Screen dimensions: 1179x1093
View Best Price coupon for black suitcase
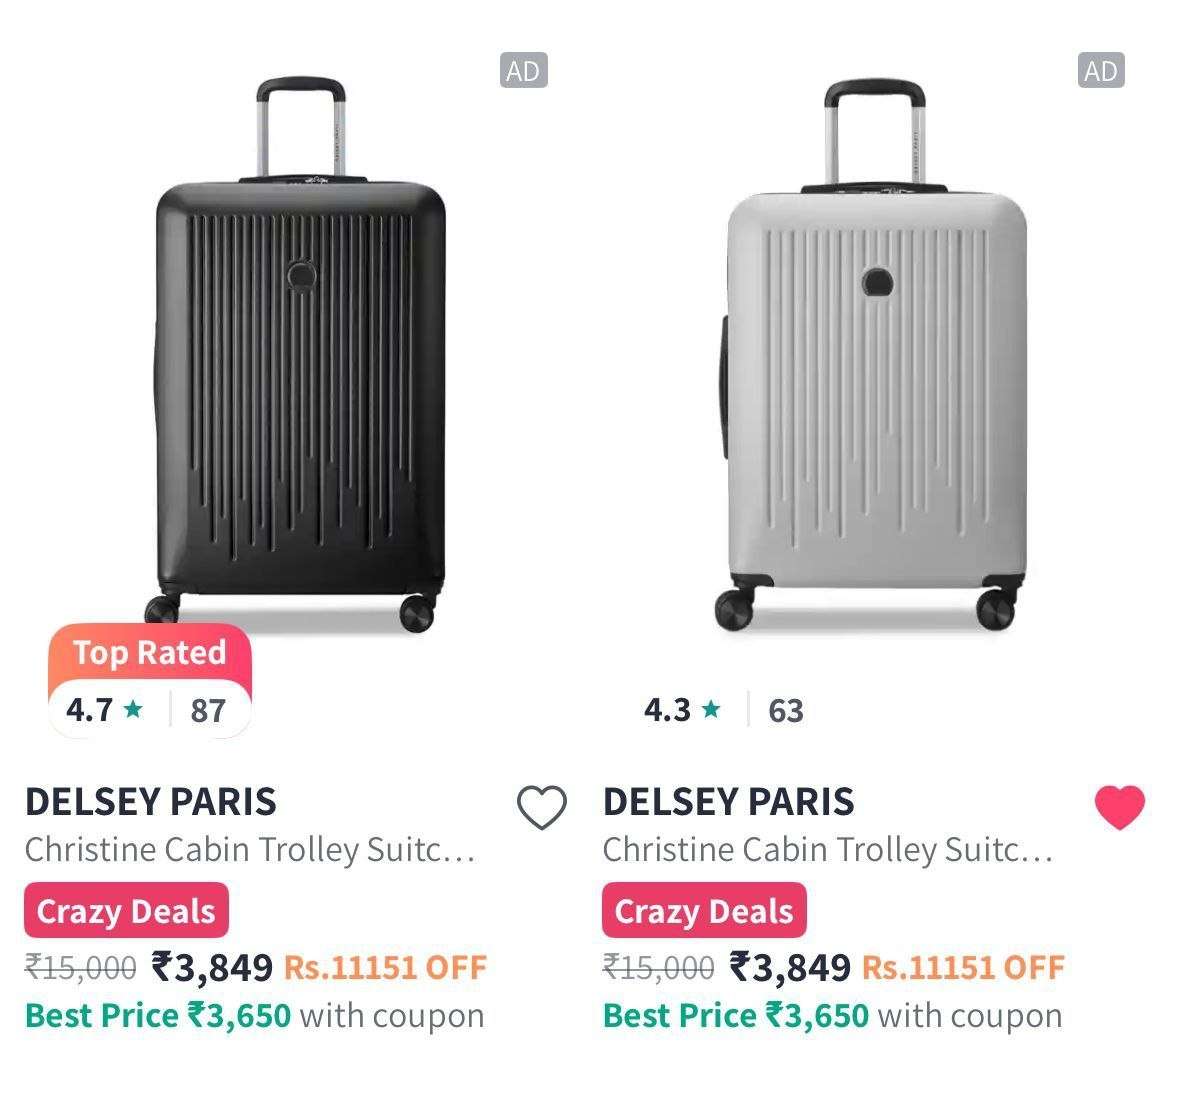[x=254, y=1016]
